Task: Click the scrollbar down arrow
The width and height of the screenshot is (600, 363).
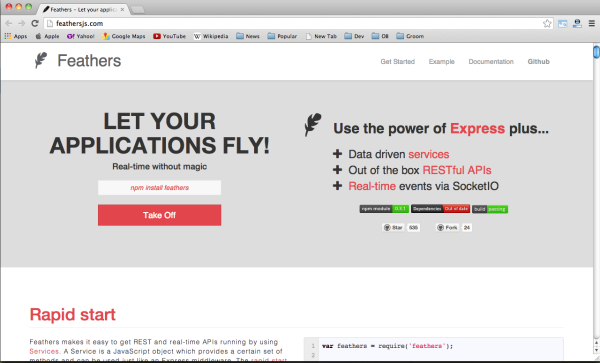Action: pos(596,350)
